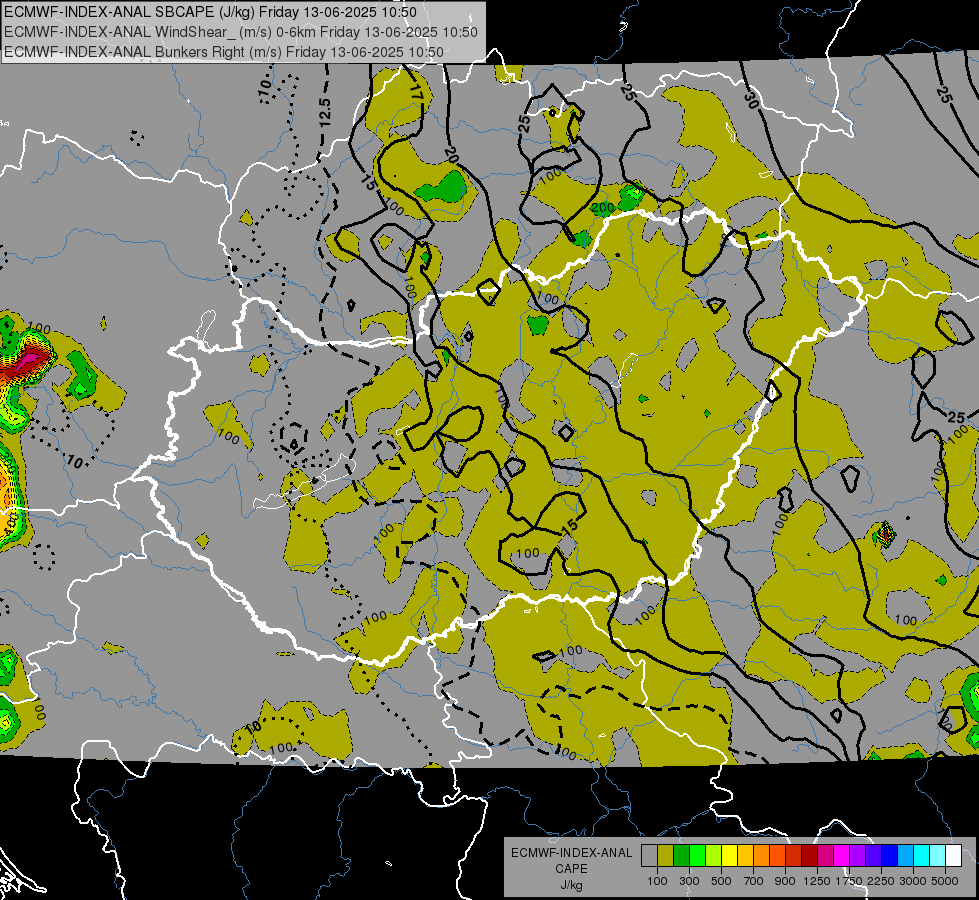
Task: Click the 17 contour label near the top
Action: (x=416, y=92)
